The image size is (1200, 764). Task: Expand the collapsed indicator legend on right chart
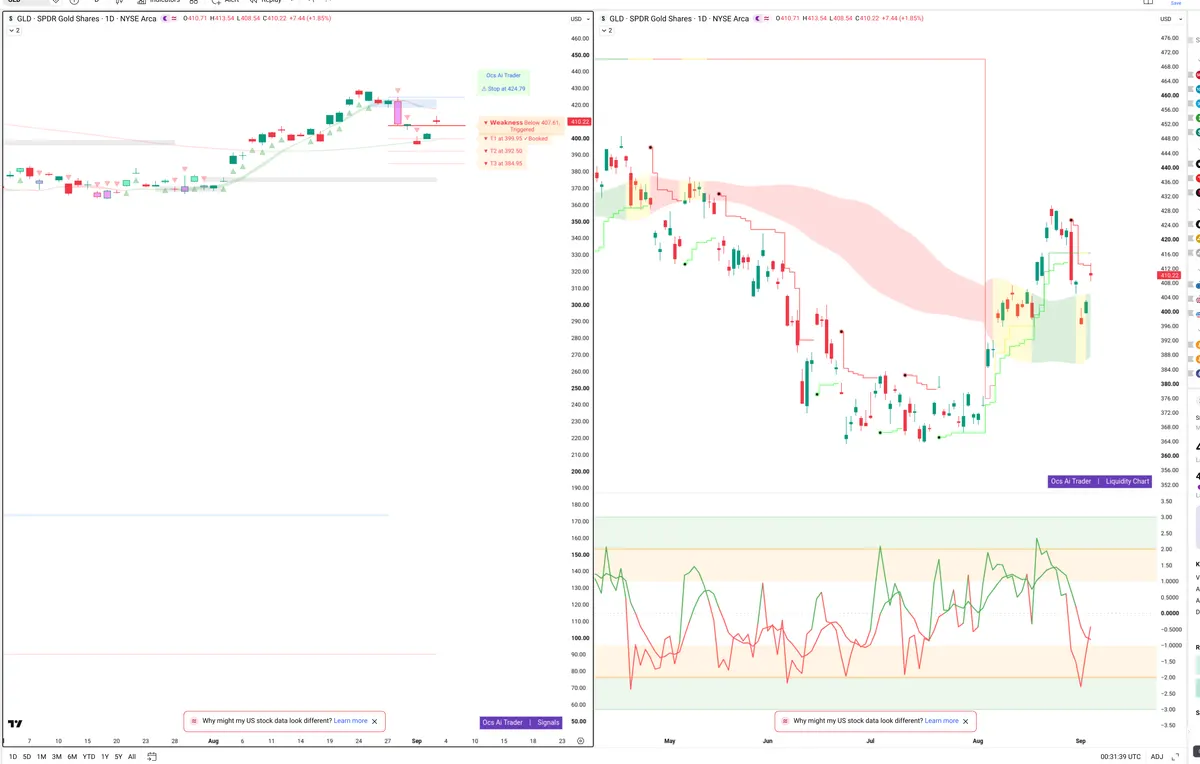pos(606,31)
